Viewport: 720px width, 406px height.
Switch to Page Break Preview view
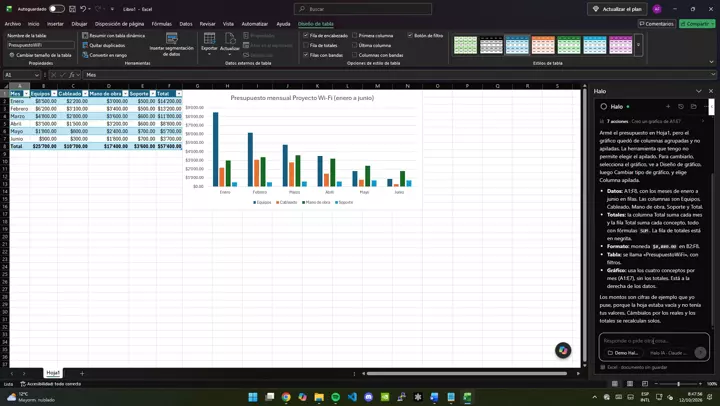(x=645, y=383)
